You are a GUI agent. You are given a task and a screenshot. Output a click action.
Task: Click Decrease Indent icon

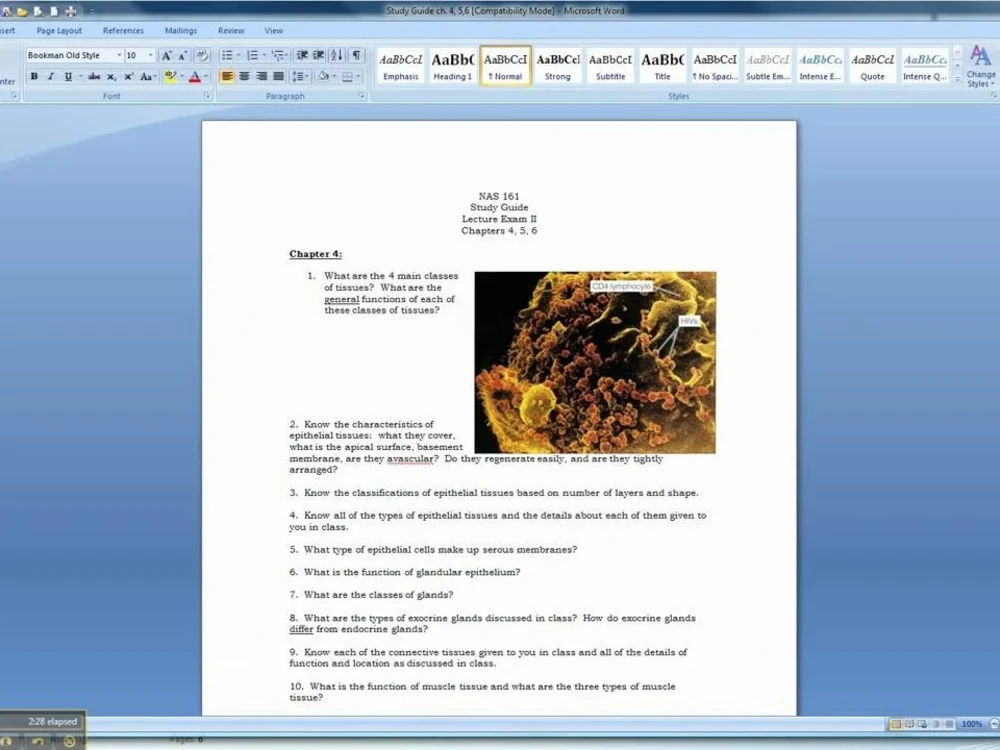click(302, 55)
